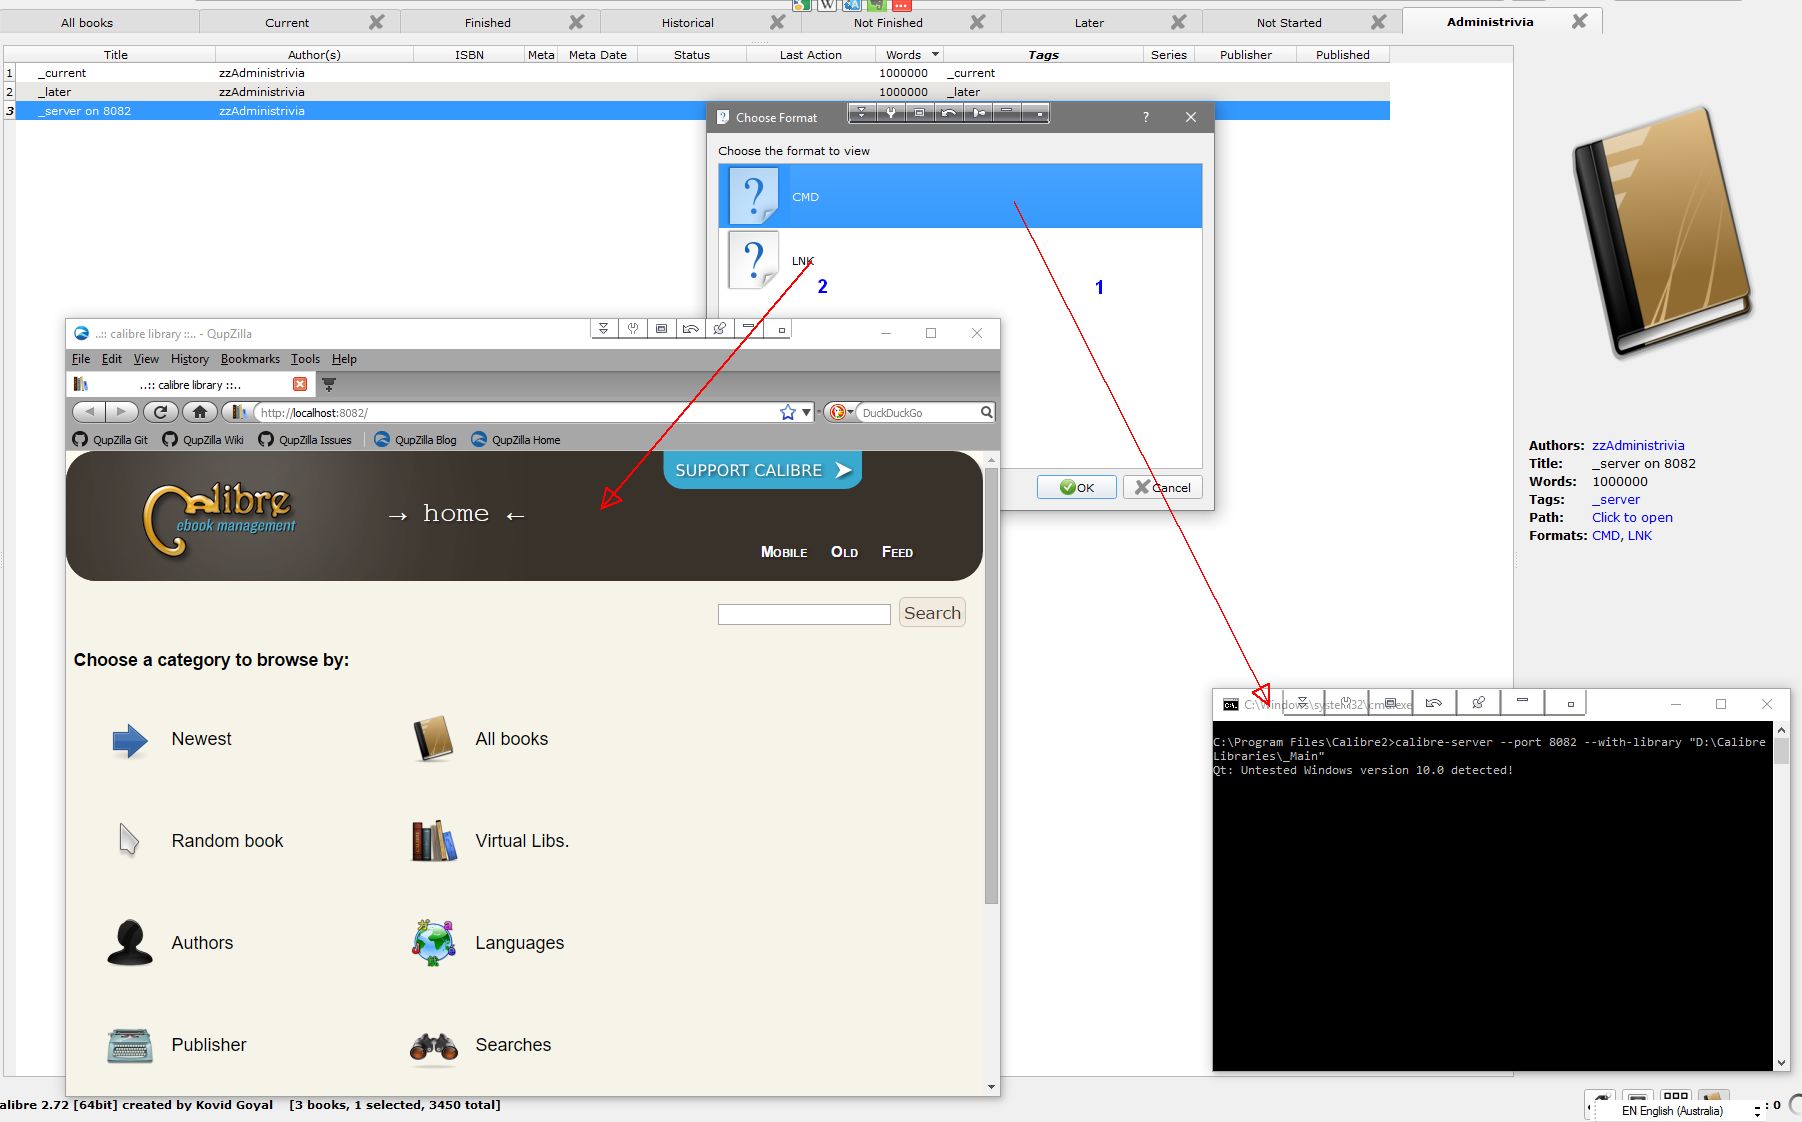The width and height of the screenshot is (1802, 1122).
Task: Click the zzAdministrivia author link
Action: [x=1638, y=445]
